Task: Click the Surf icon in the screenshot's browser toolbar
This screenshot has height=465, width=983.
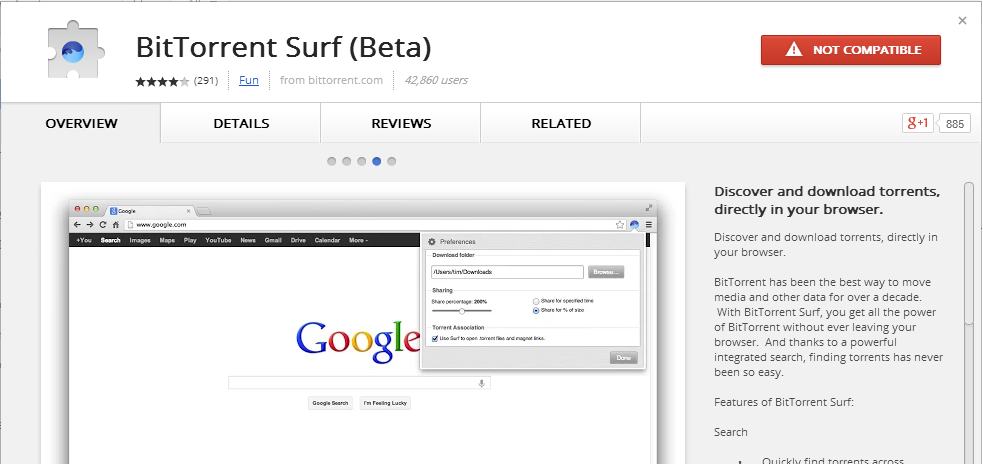Action: (x=634, y=224)
